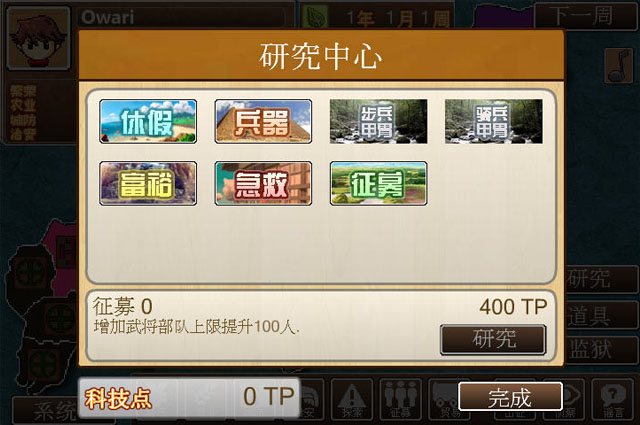Click the 研究 research button in dialog

tap(493, 339)
